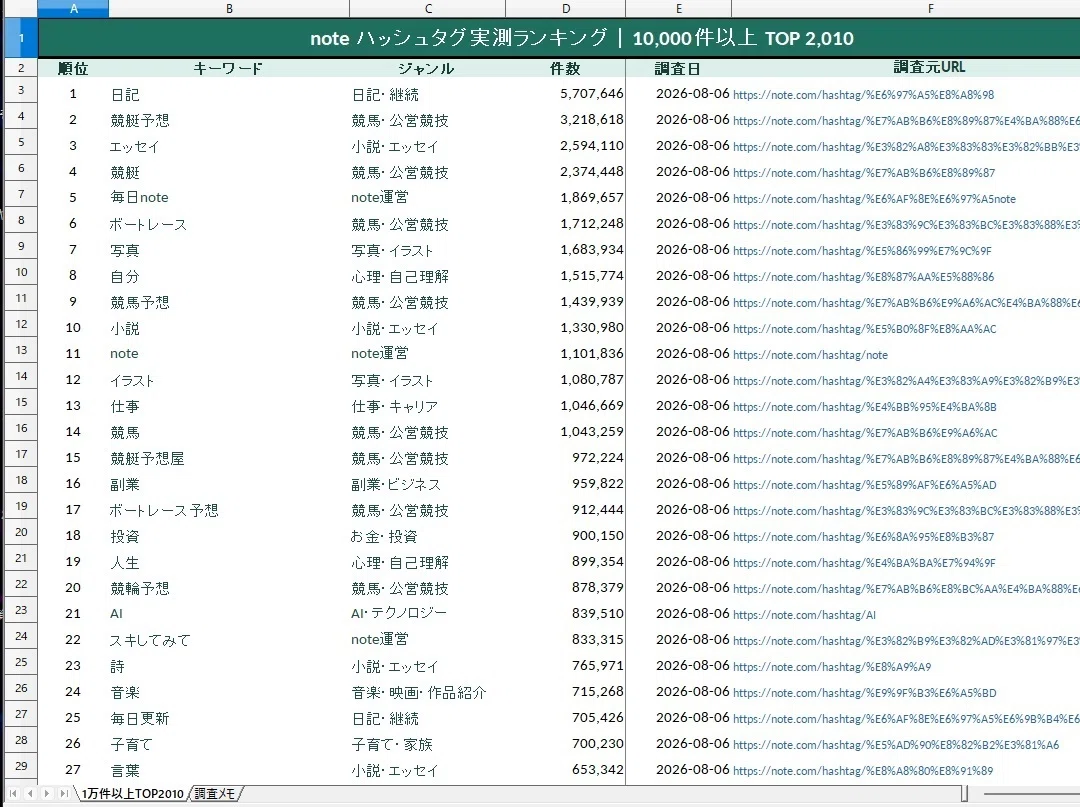This screenshot has height=807, width=1080.
Task: Select the keyword cell 競艇予想
Action: click(140, 120)
